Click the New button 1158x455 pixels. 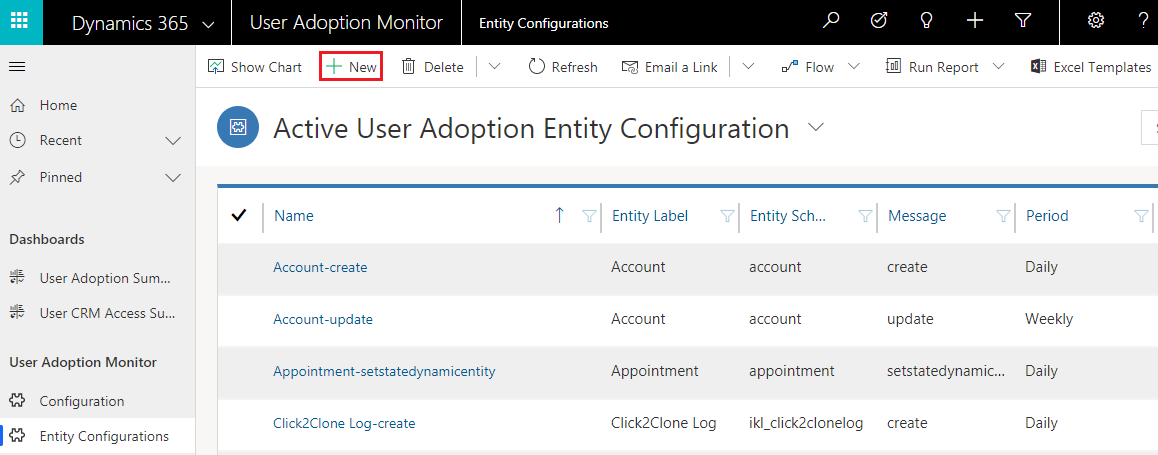pyautogui.click(x=352, y=67)
